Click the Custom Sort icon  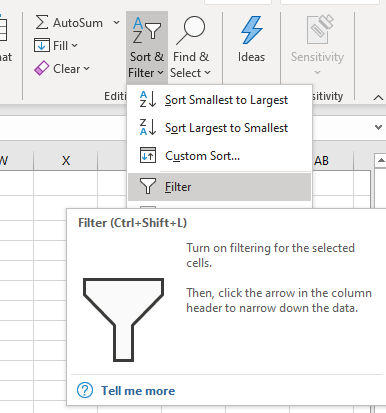148,155
